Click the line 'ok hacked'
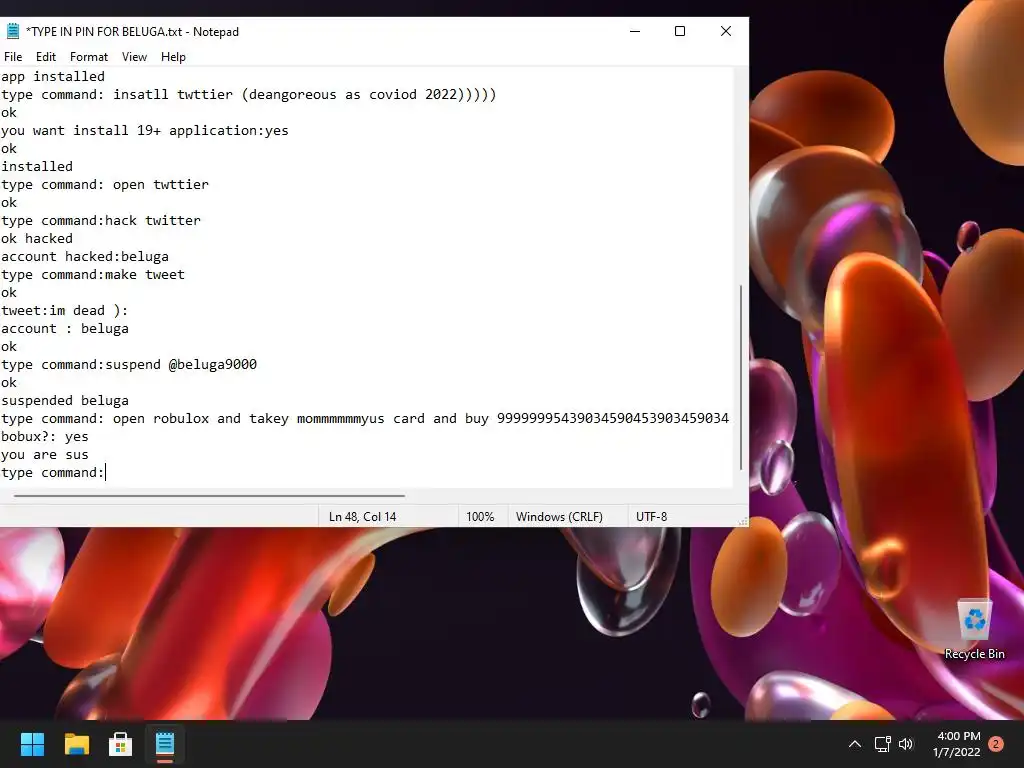This screenshot has width=1024, height=768. point(37,238)
